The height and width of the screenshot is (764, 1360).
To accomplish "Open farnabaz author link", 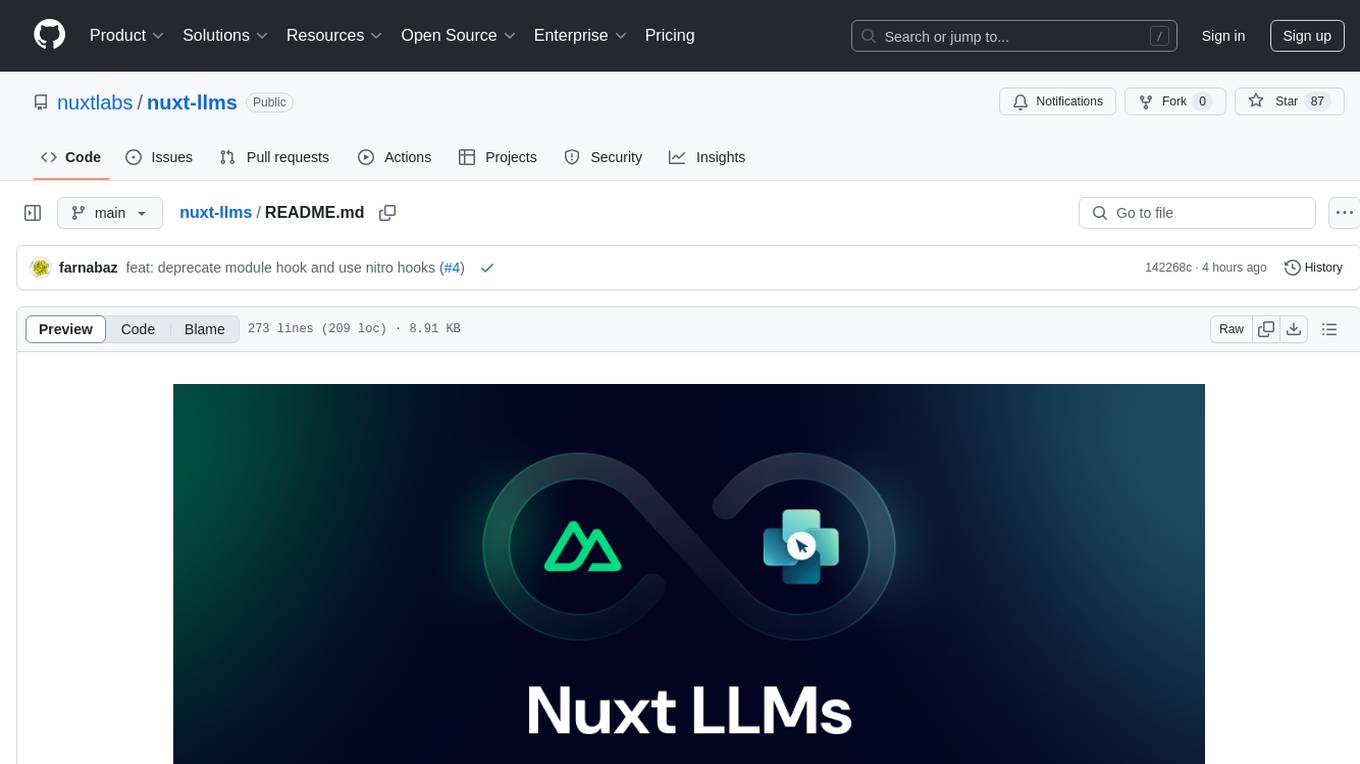I will pyautogui.click(x=88, y=268).
